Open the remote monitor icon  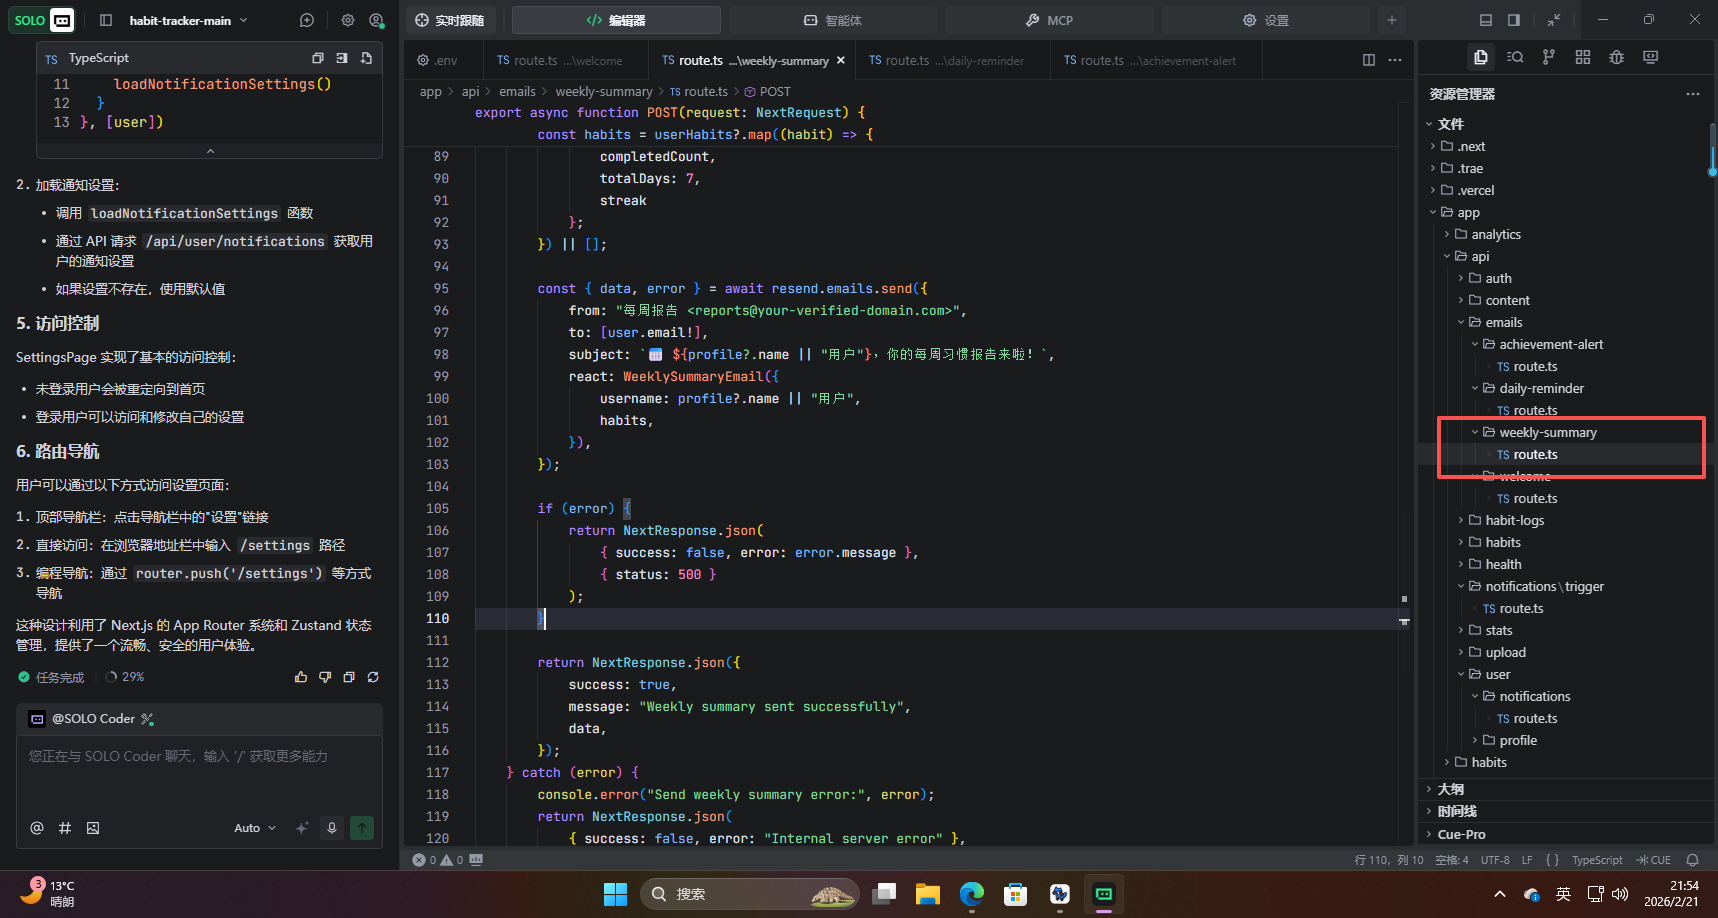(x=1651, y=57)
